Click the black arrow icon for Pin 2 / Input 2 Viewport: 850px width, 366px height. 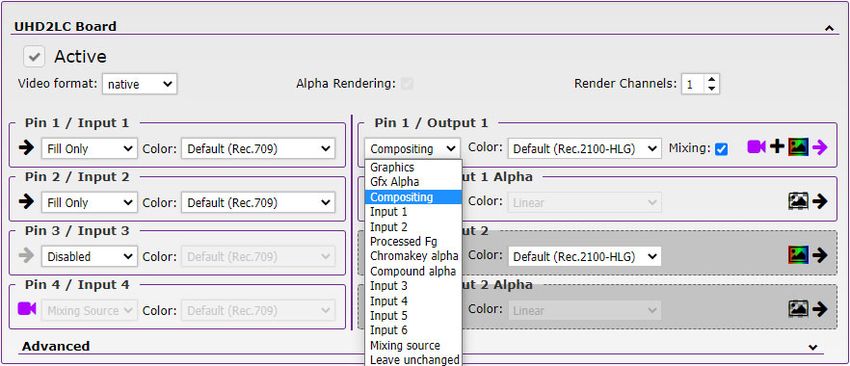(26, 202)
